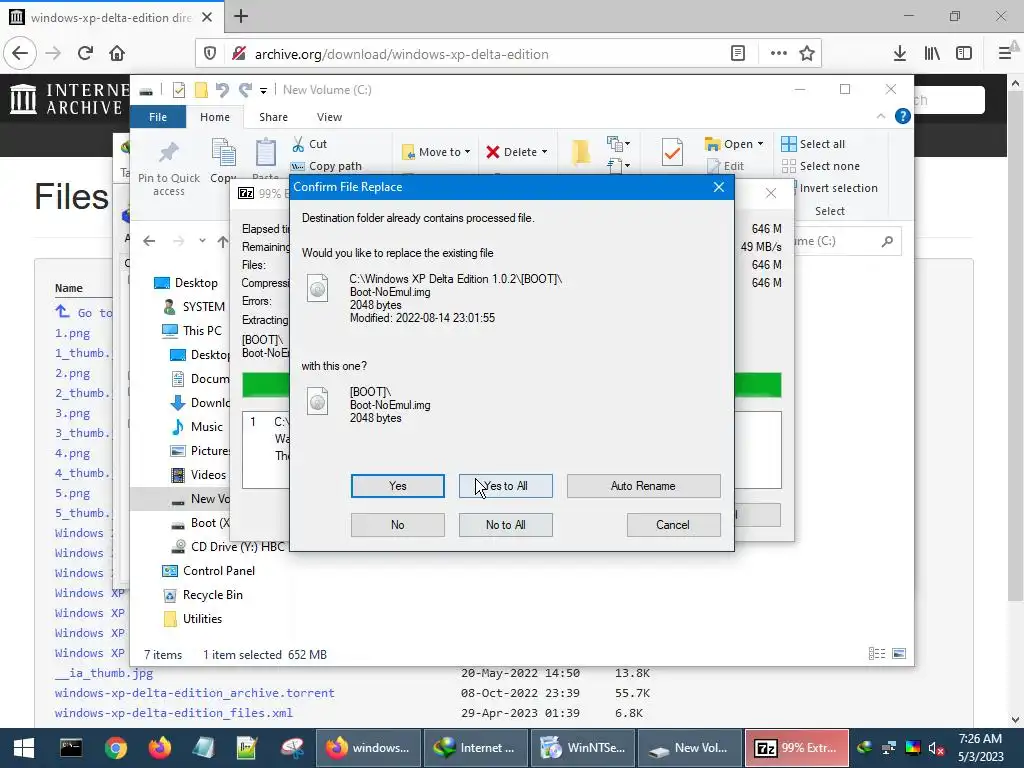Choose No to All button
Image resolution: width=1024 pixels, height=768 pixels.
[505, 525]
